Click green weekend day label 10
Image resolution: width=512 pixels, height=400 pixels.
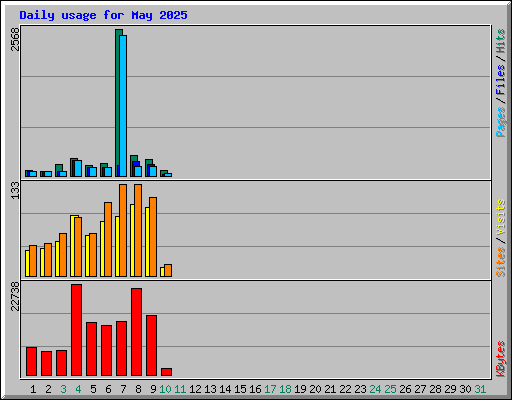[x=165, y=389]
